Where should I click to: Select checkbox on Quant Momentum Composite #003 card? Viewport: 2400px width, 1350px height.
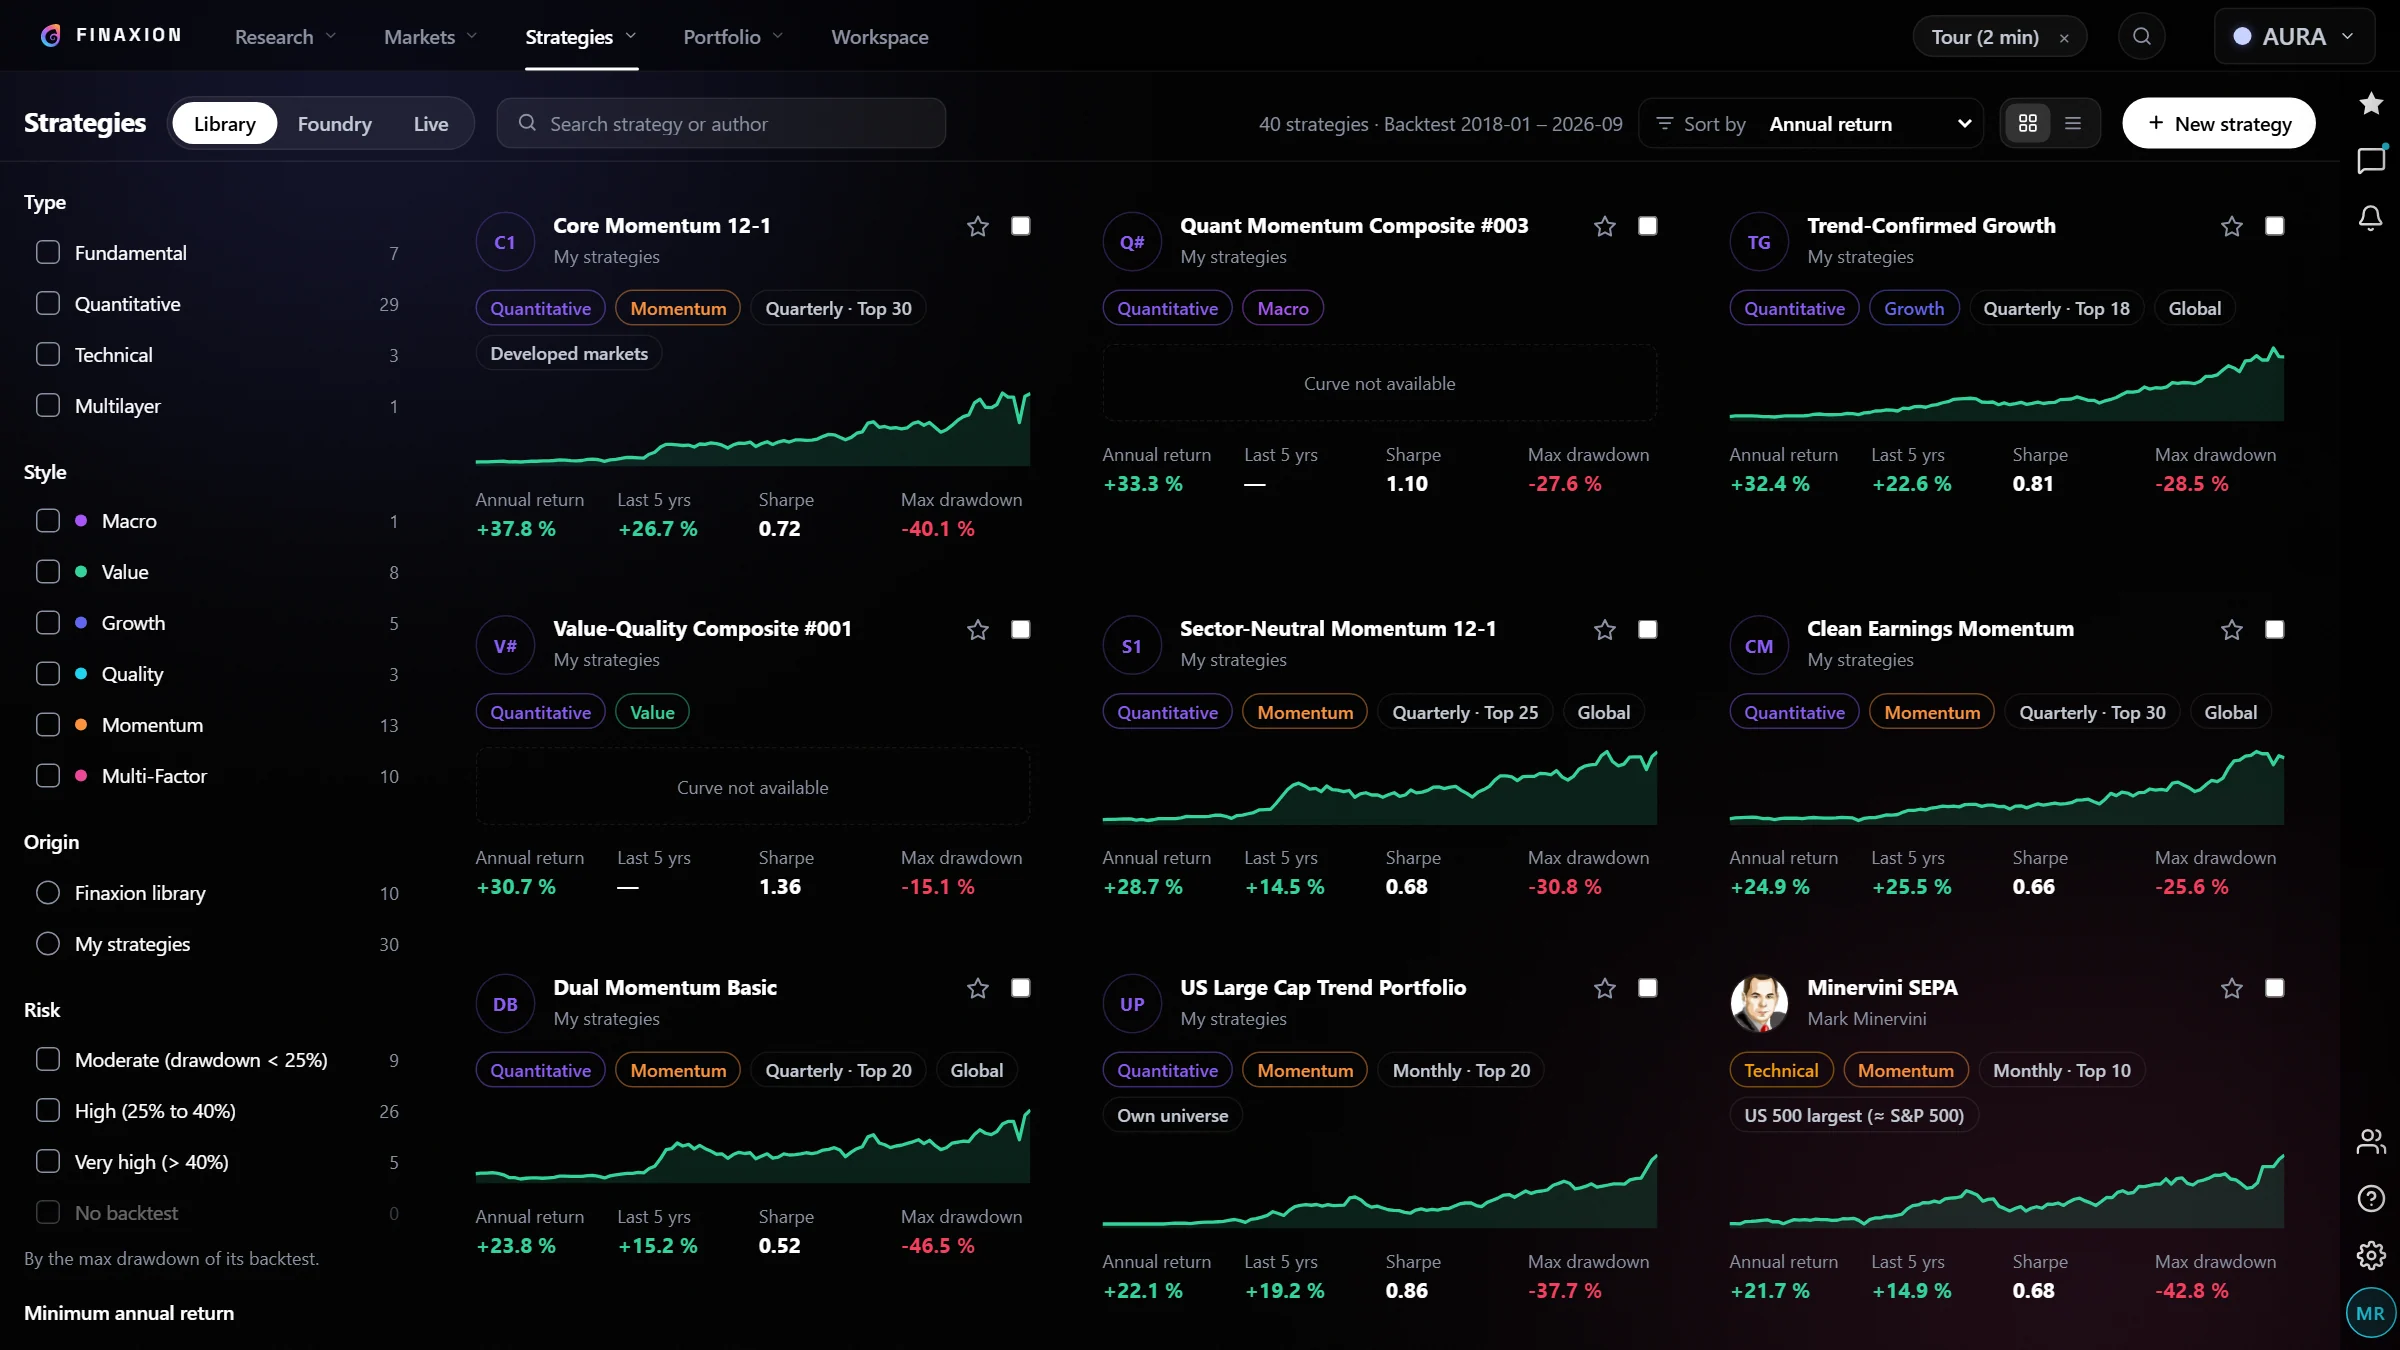coord(1648,226)
